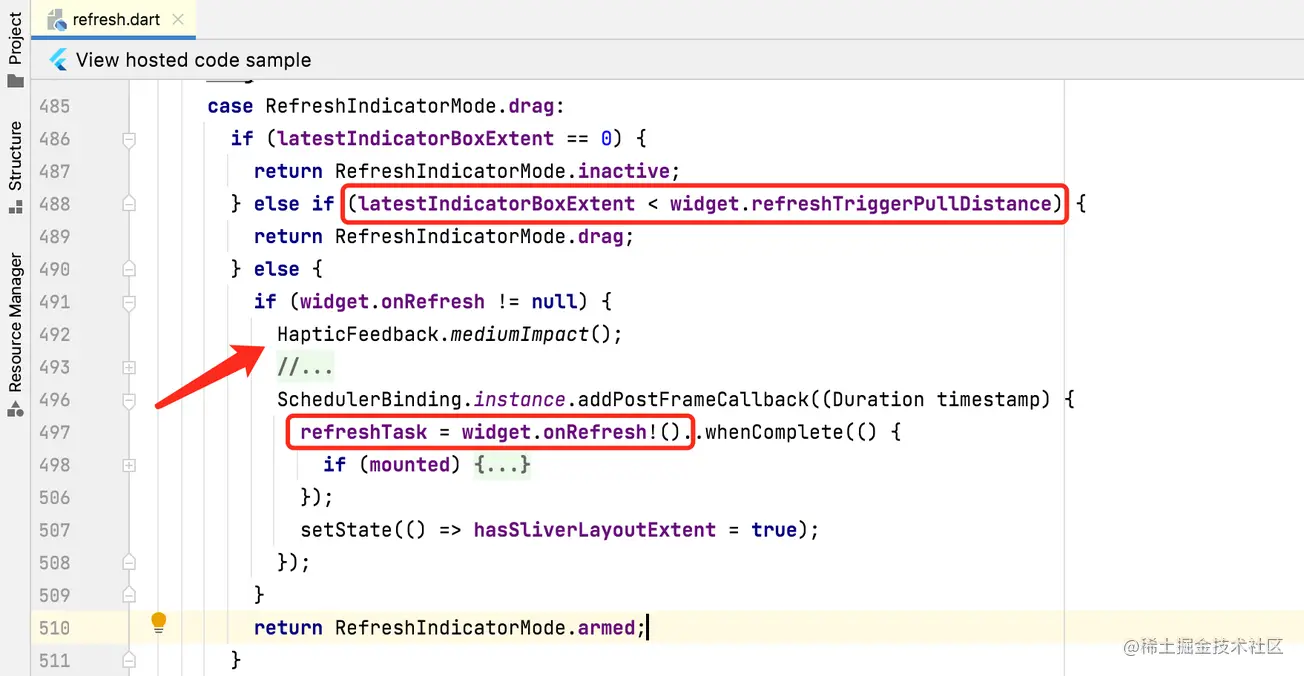Click line number 485 in the gutter
Viewport: 1304px width, 676px height.
[x=55, y=106]
